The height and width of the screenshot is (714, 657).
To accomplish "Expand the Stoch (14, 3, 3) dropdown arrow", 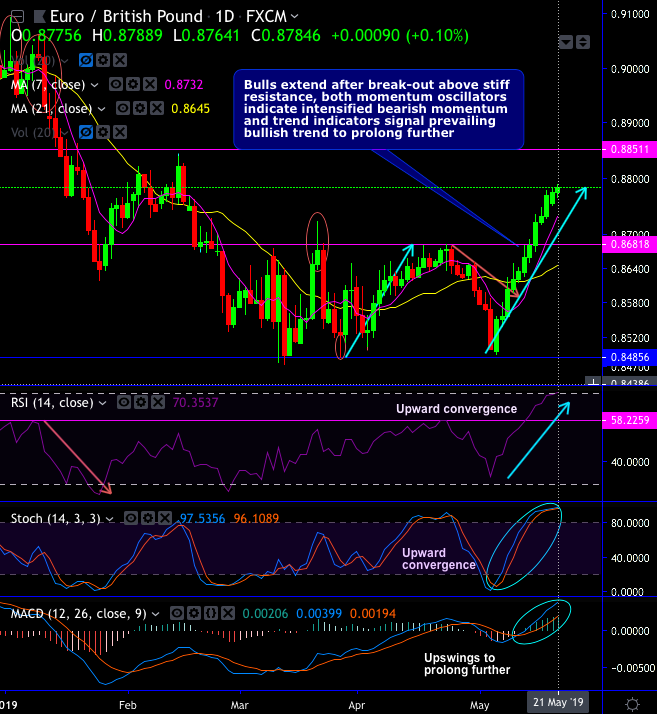I will click(x=110, y=519).
